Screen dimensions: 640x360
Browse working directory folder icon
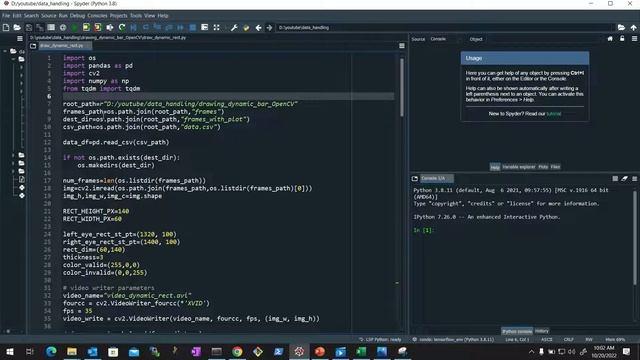621,27
